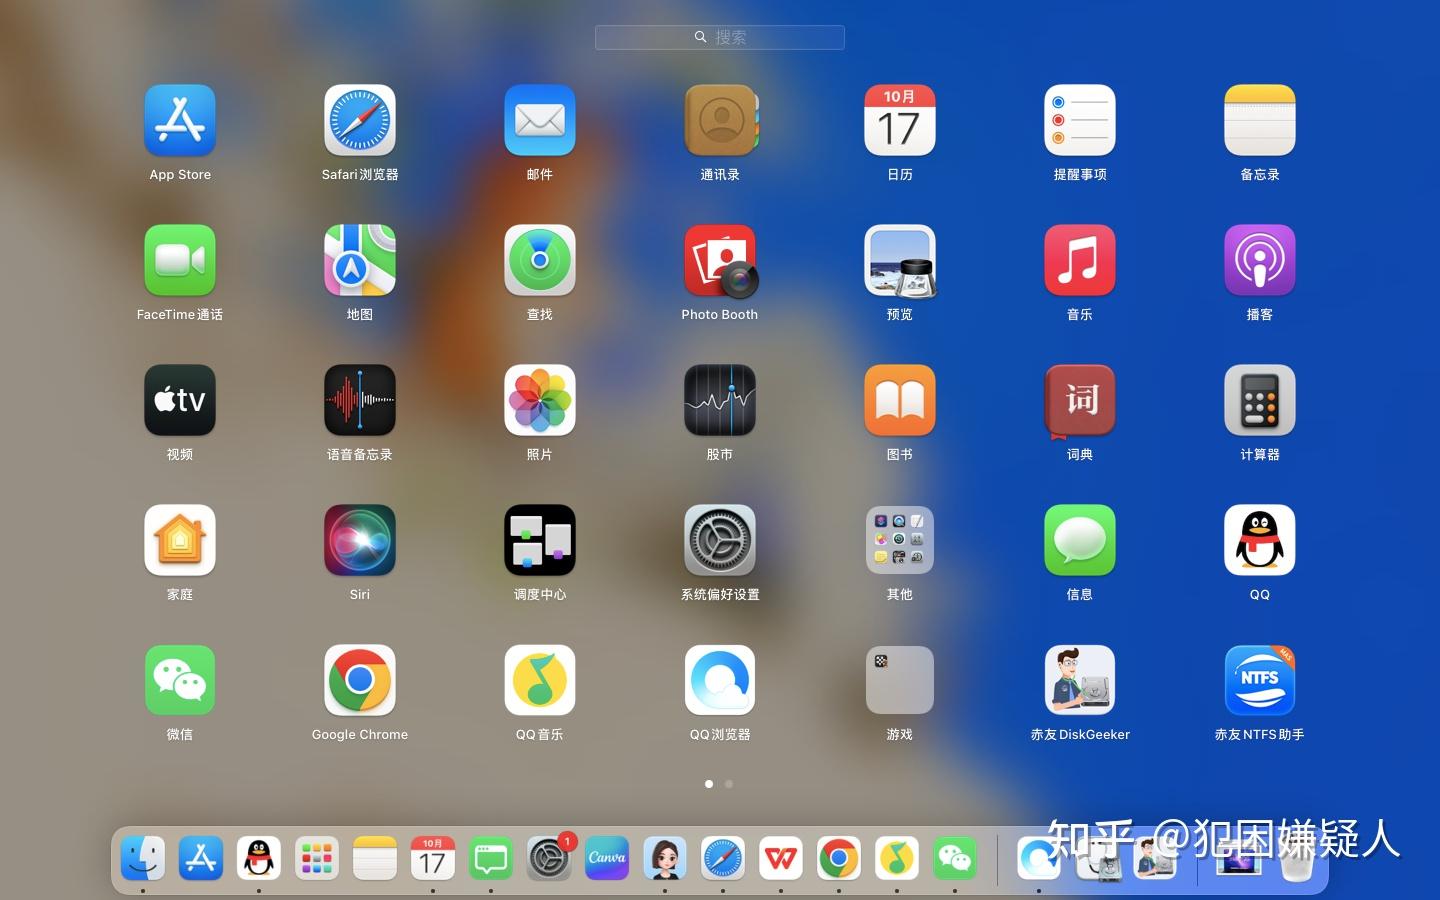Open the 播客 Podcasts app
This screenshot has width=1440, height=900.
pyautogui.click(x=1260, y=260)
